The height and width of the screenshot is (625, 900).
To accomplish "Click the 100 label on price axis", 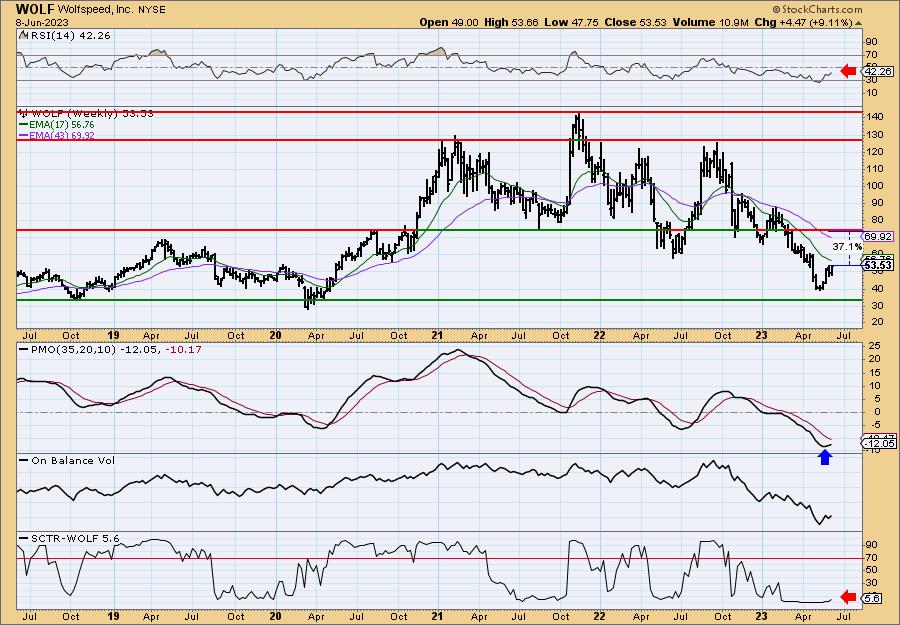I will click(x=874, y=186).
